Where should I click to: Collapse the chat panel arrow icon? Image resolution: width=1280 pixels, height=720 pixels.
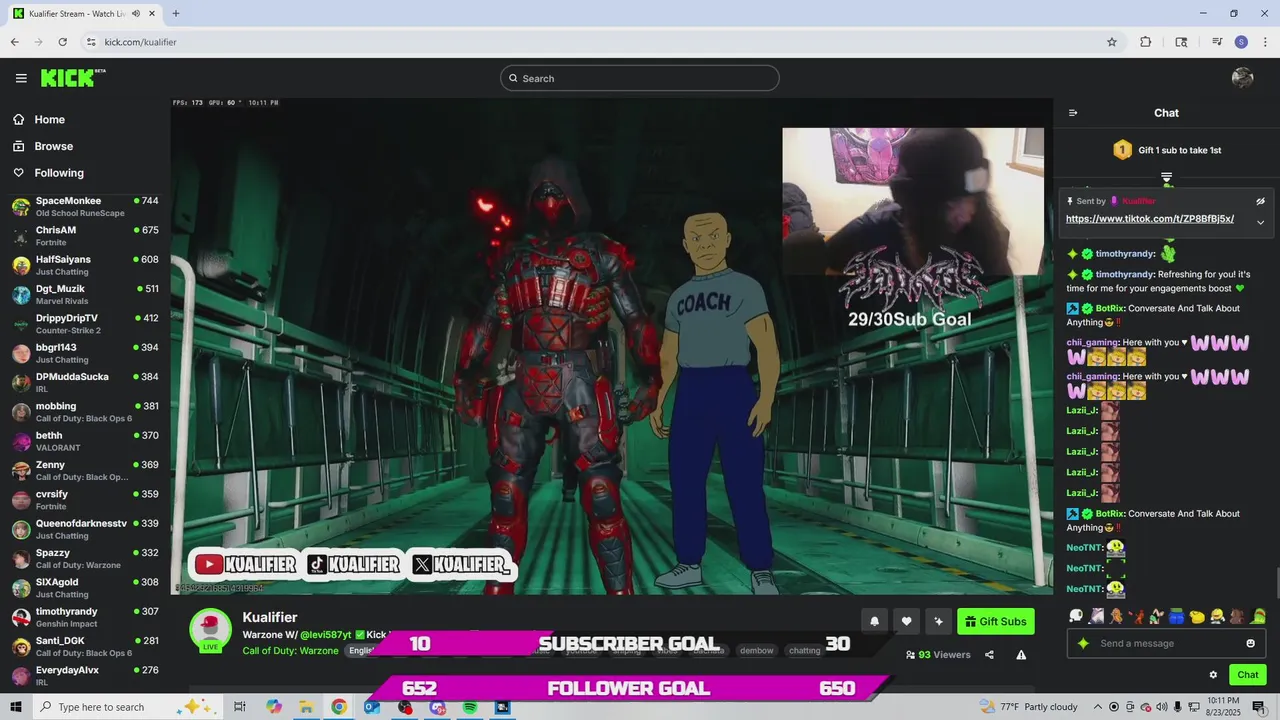coord(1073,113)
